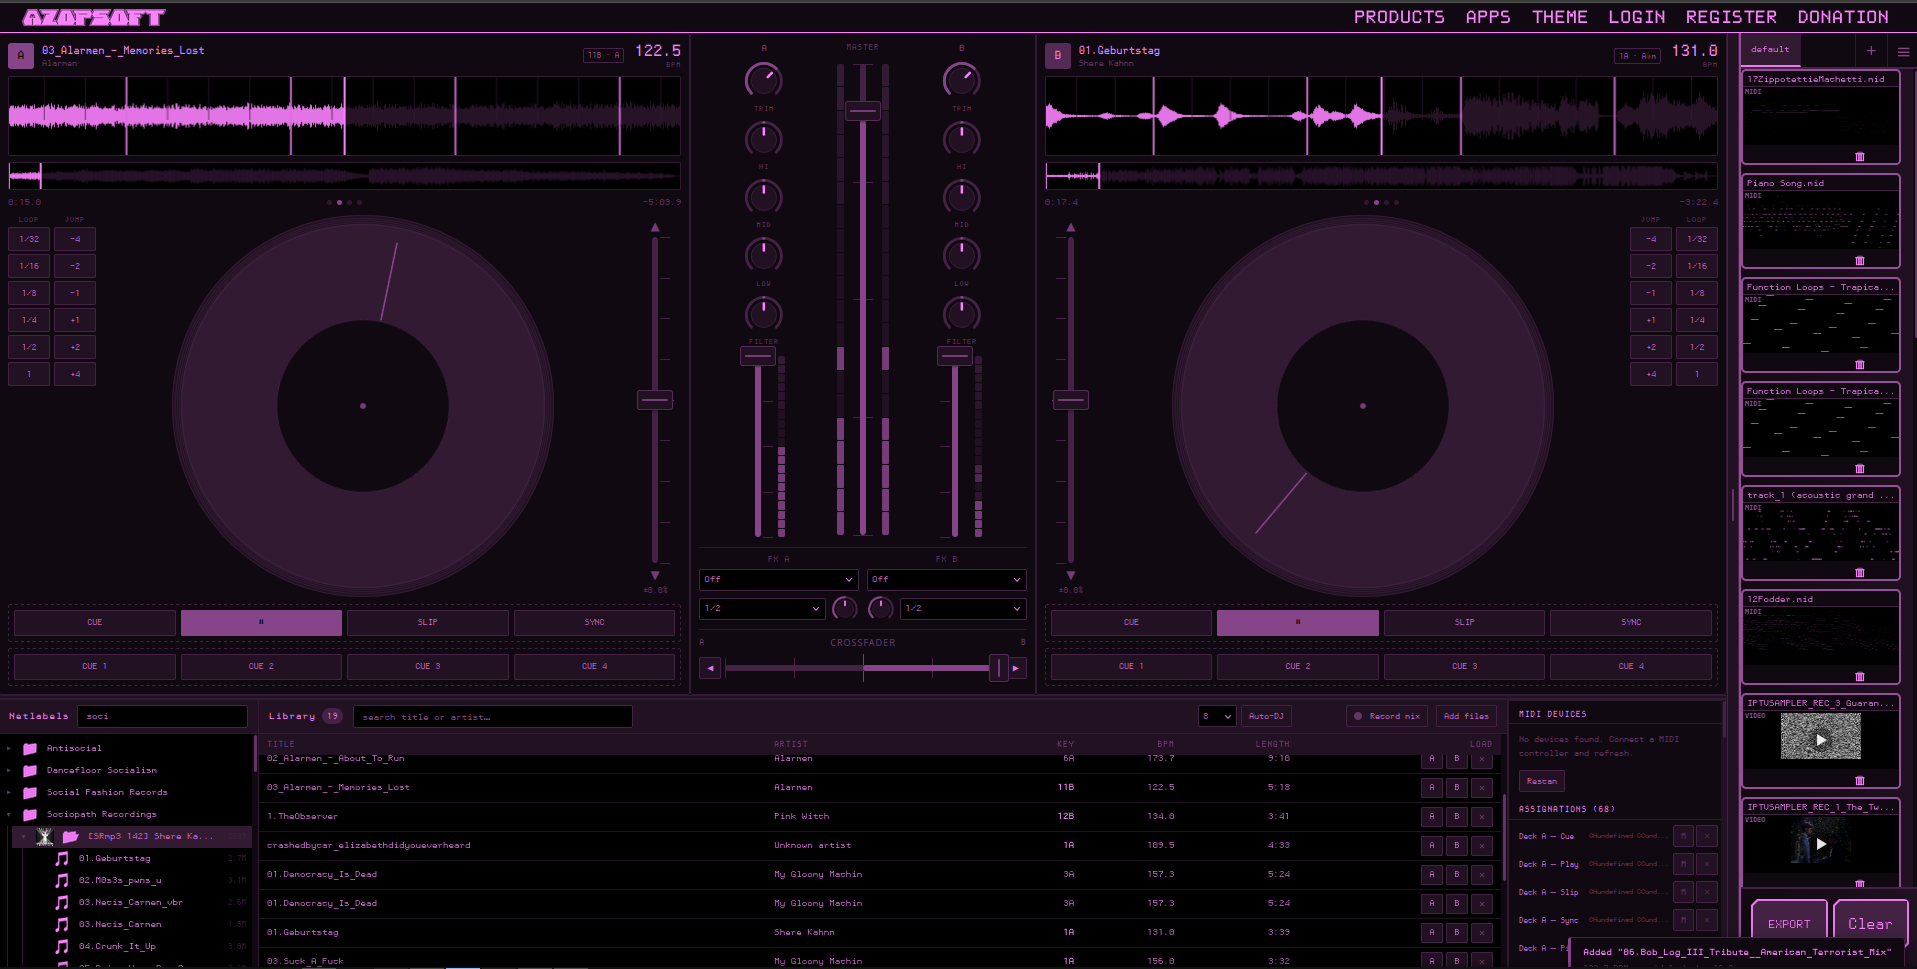
Task: Click the deck A overview waveform
Action: click(x=345, y=176)
